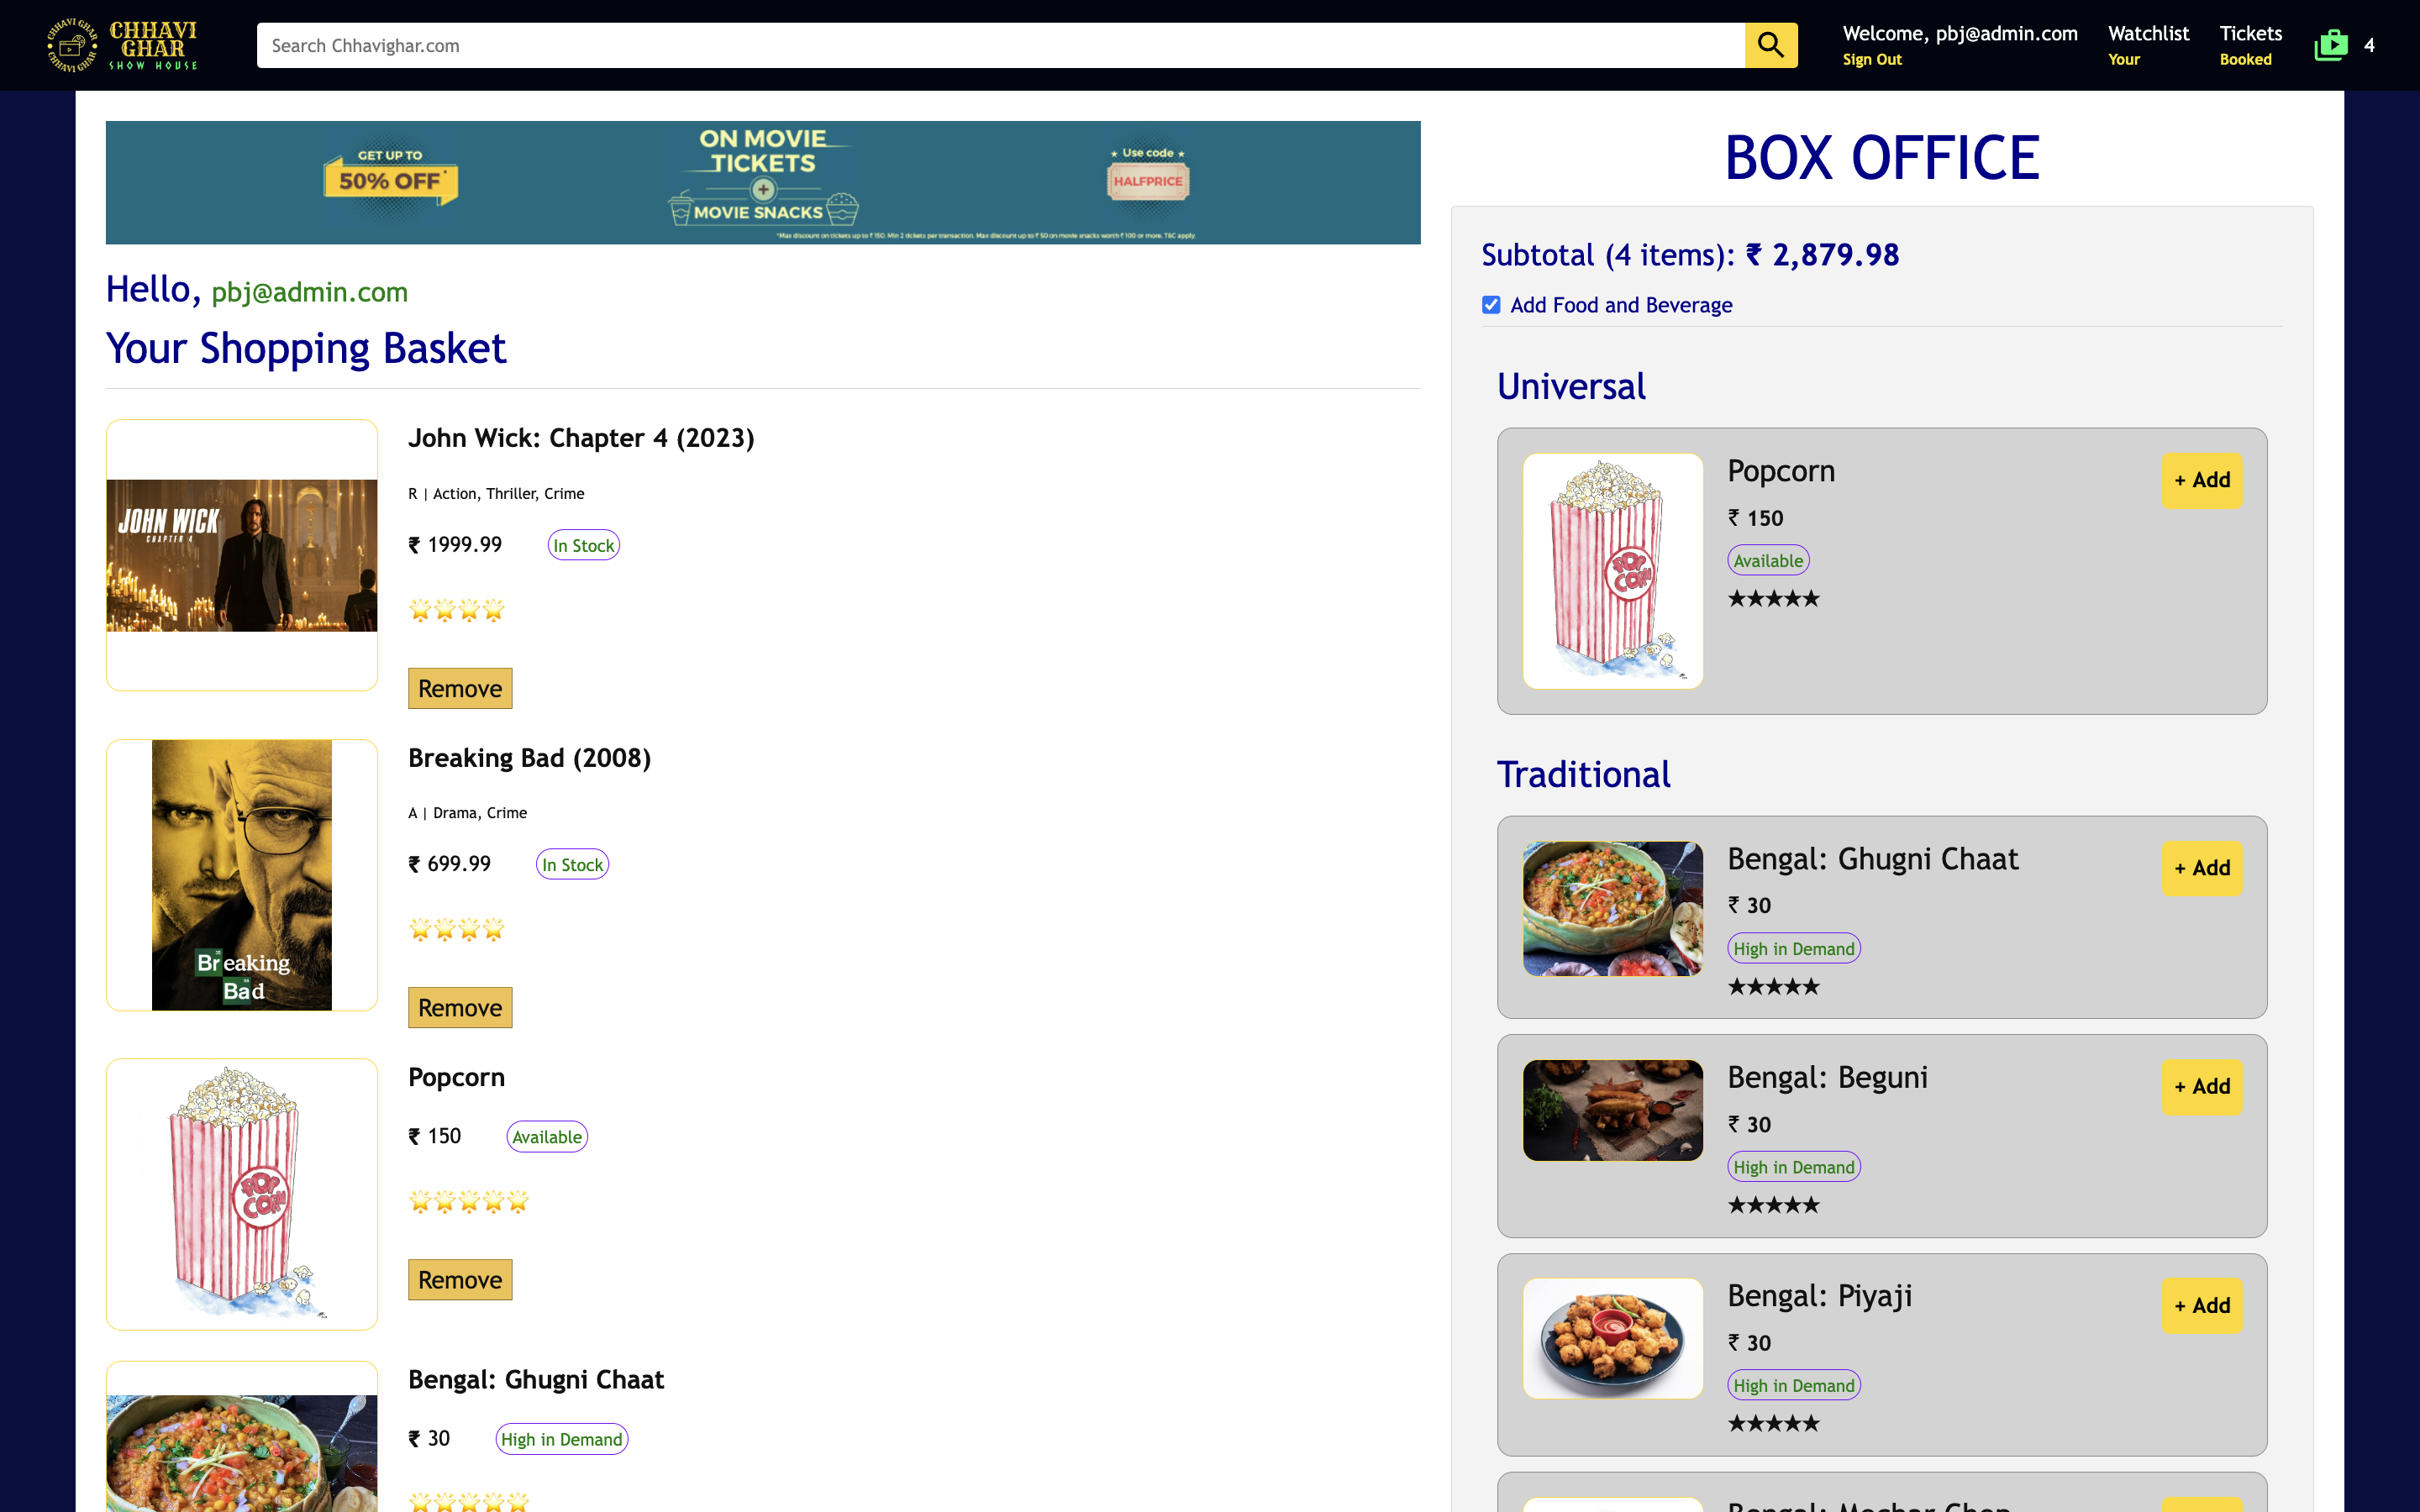Add Bengal: Beguni to the basket
2420x1512 pixels.
coord(2201,1087)
